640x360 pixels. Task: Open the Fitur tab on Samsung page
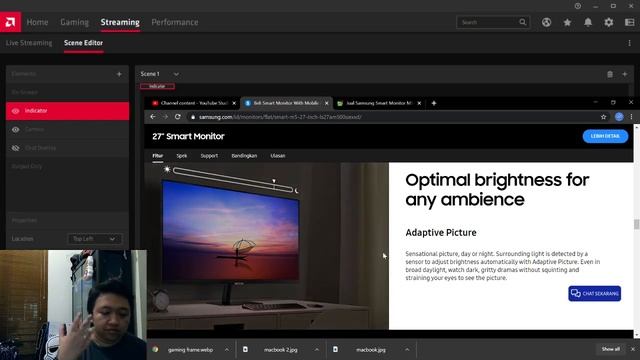[x=158, y=156]
